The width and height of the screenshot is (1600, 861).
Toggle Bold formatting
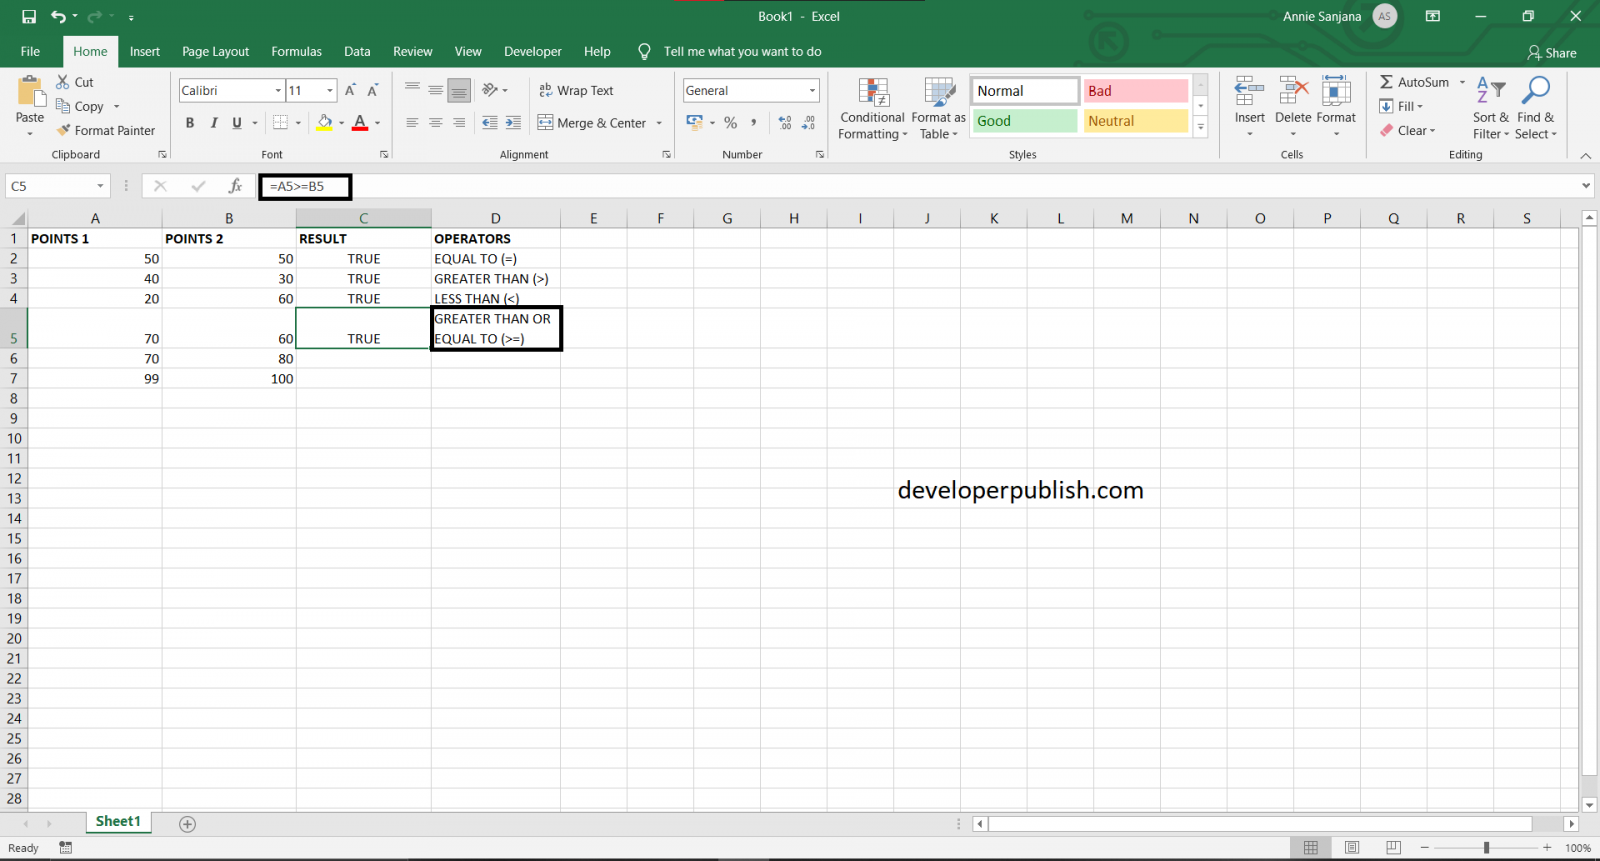coord(190,123)
